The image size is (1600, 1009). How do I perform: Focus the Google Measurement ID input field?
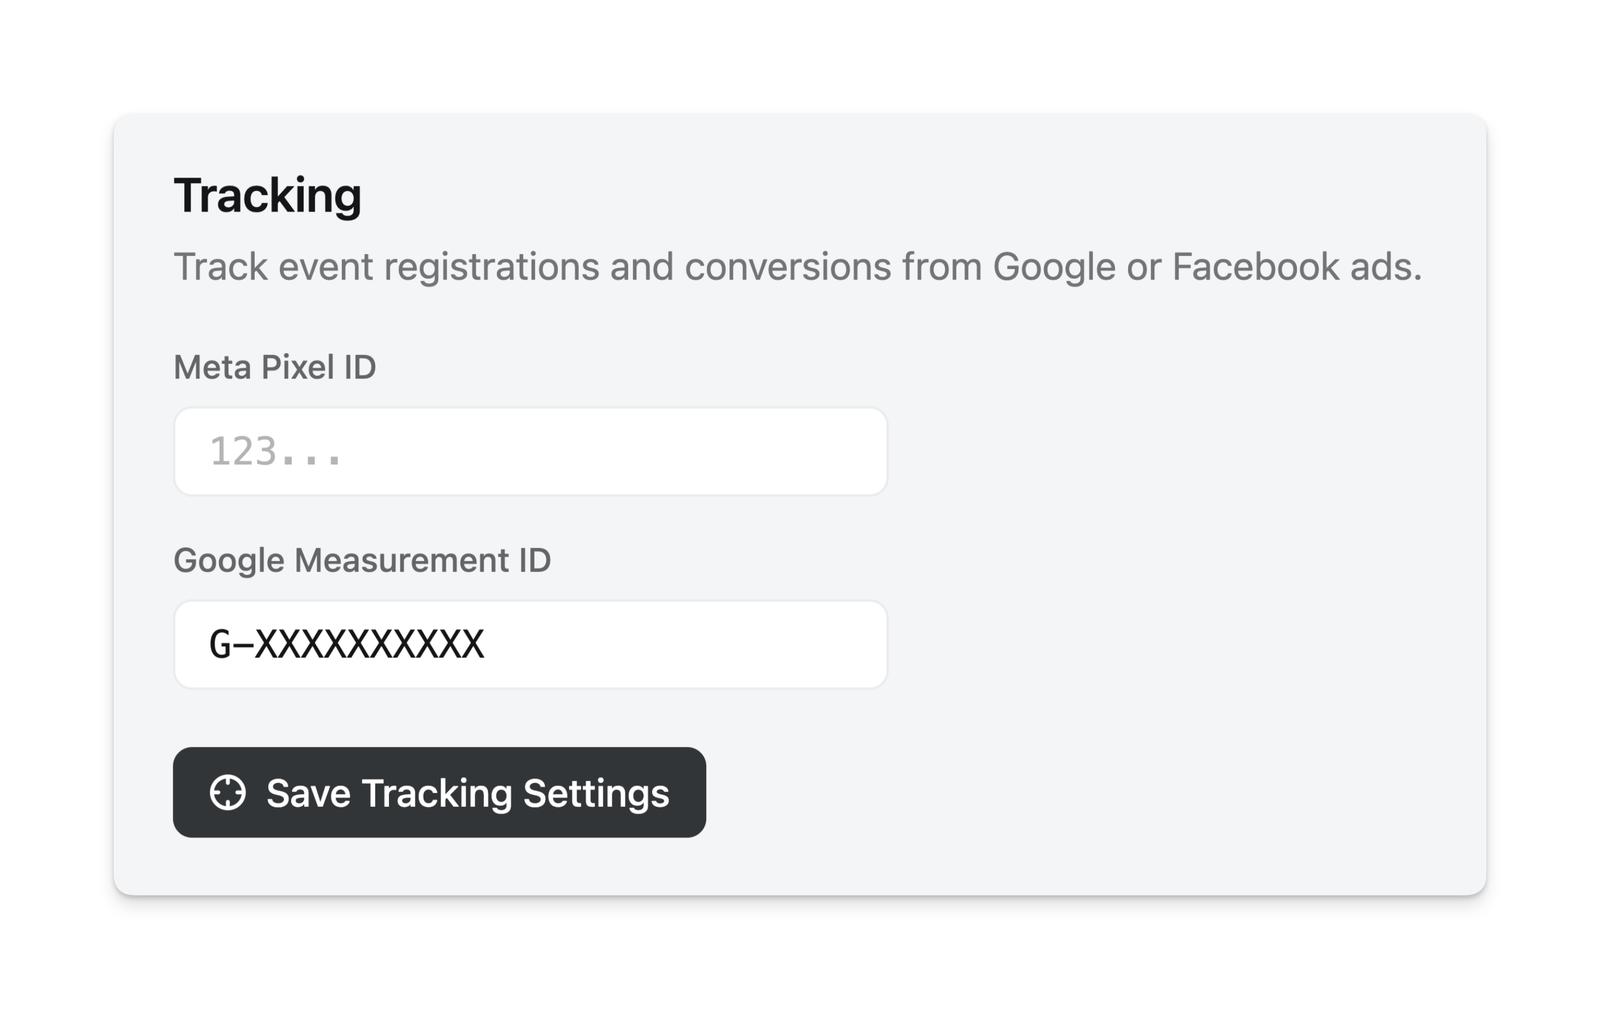coord(530,644)
